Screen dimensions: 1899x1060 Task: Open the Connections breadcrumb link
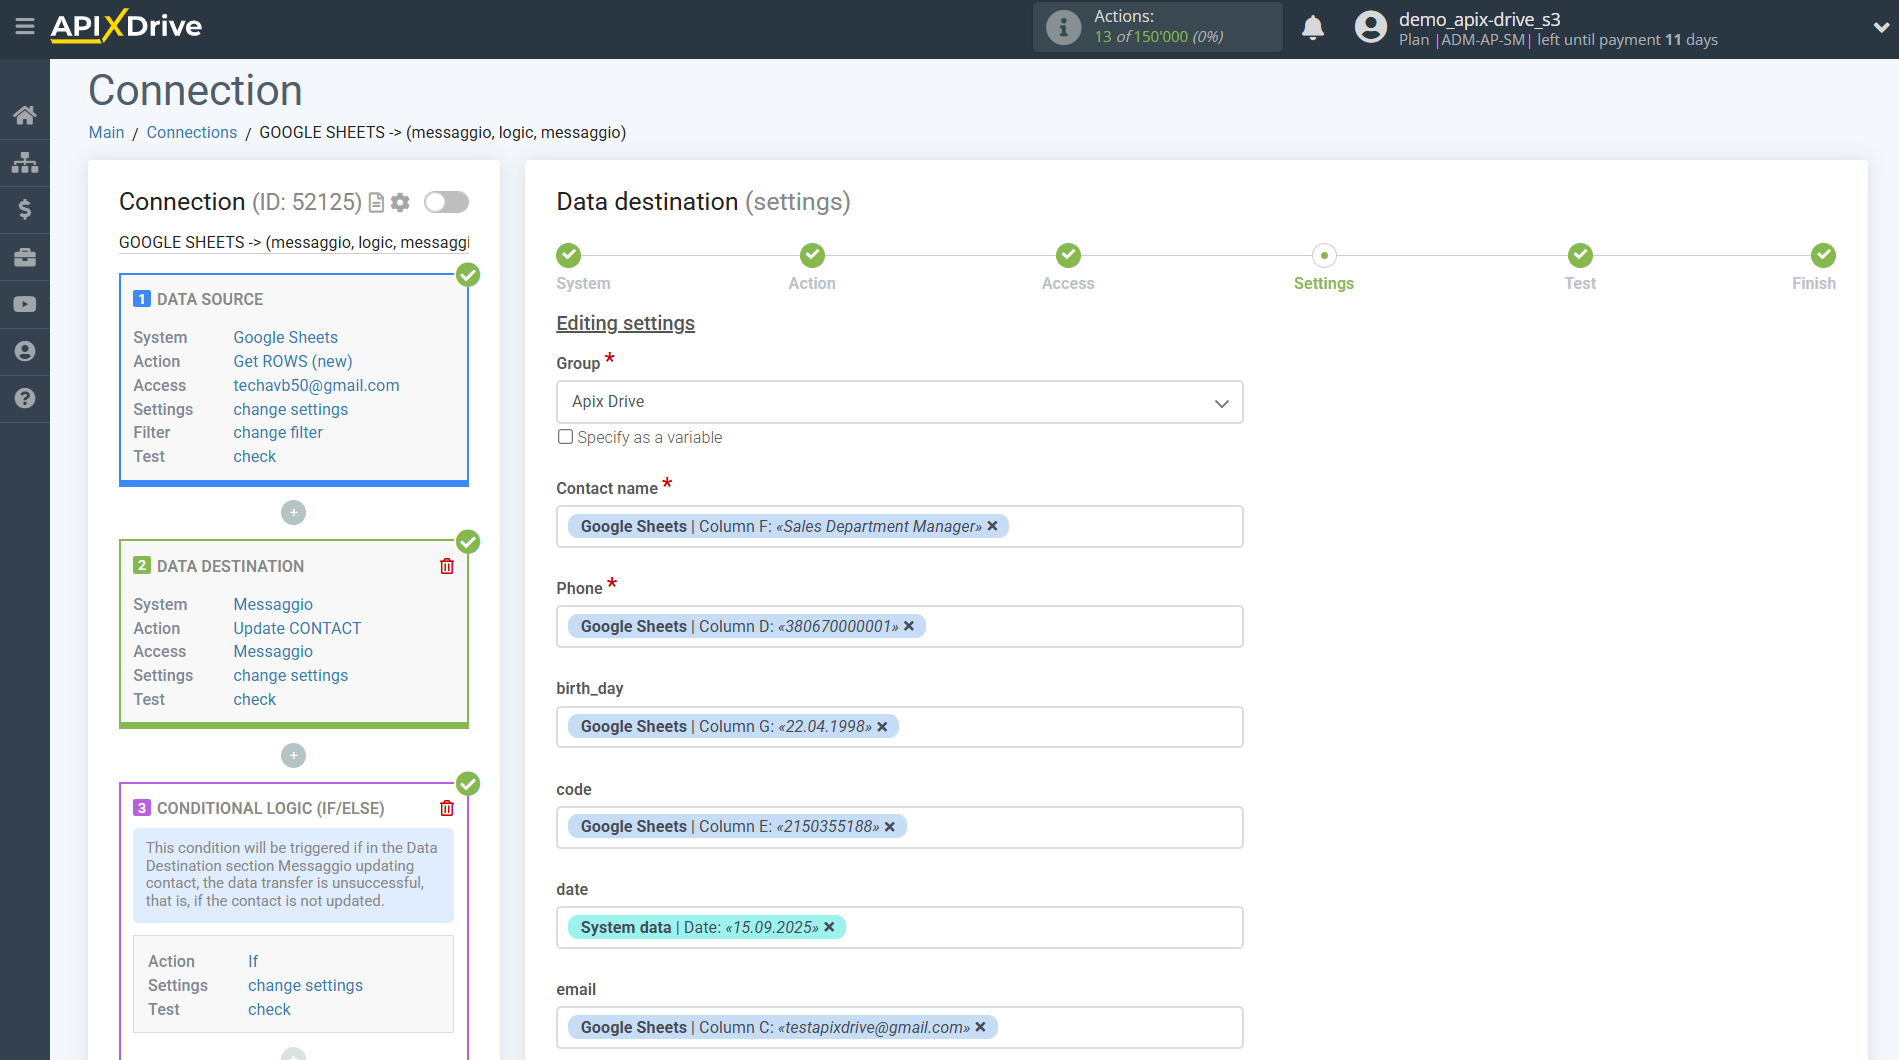[192, 132]
